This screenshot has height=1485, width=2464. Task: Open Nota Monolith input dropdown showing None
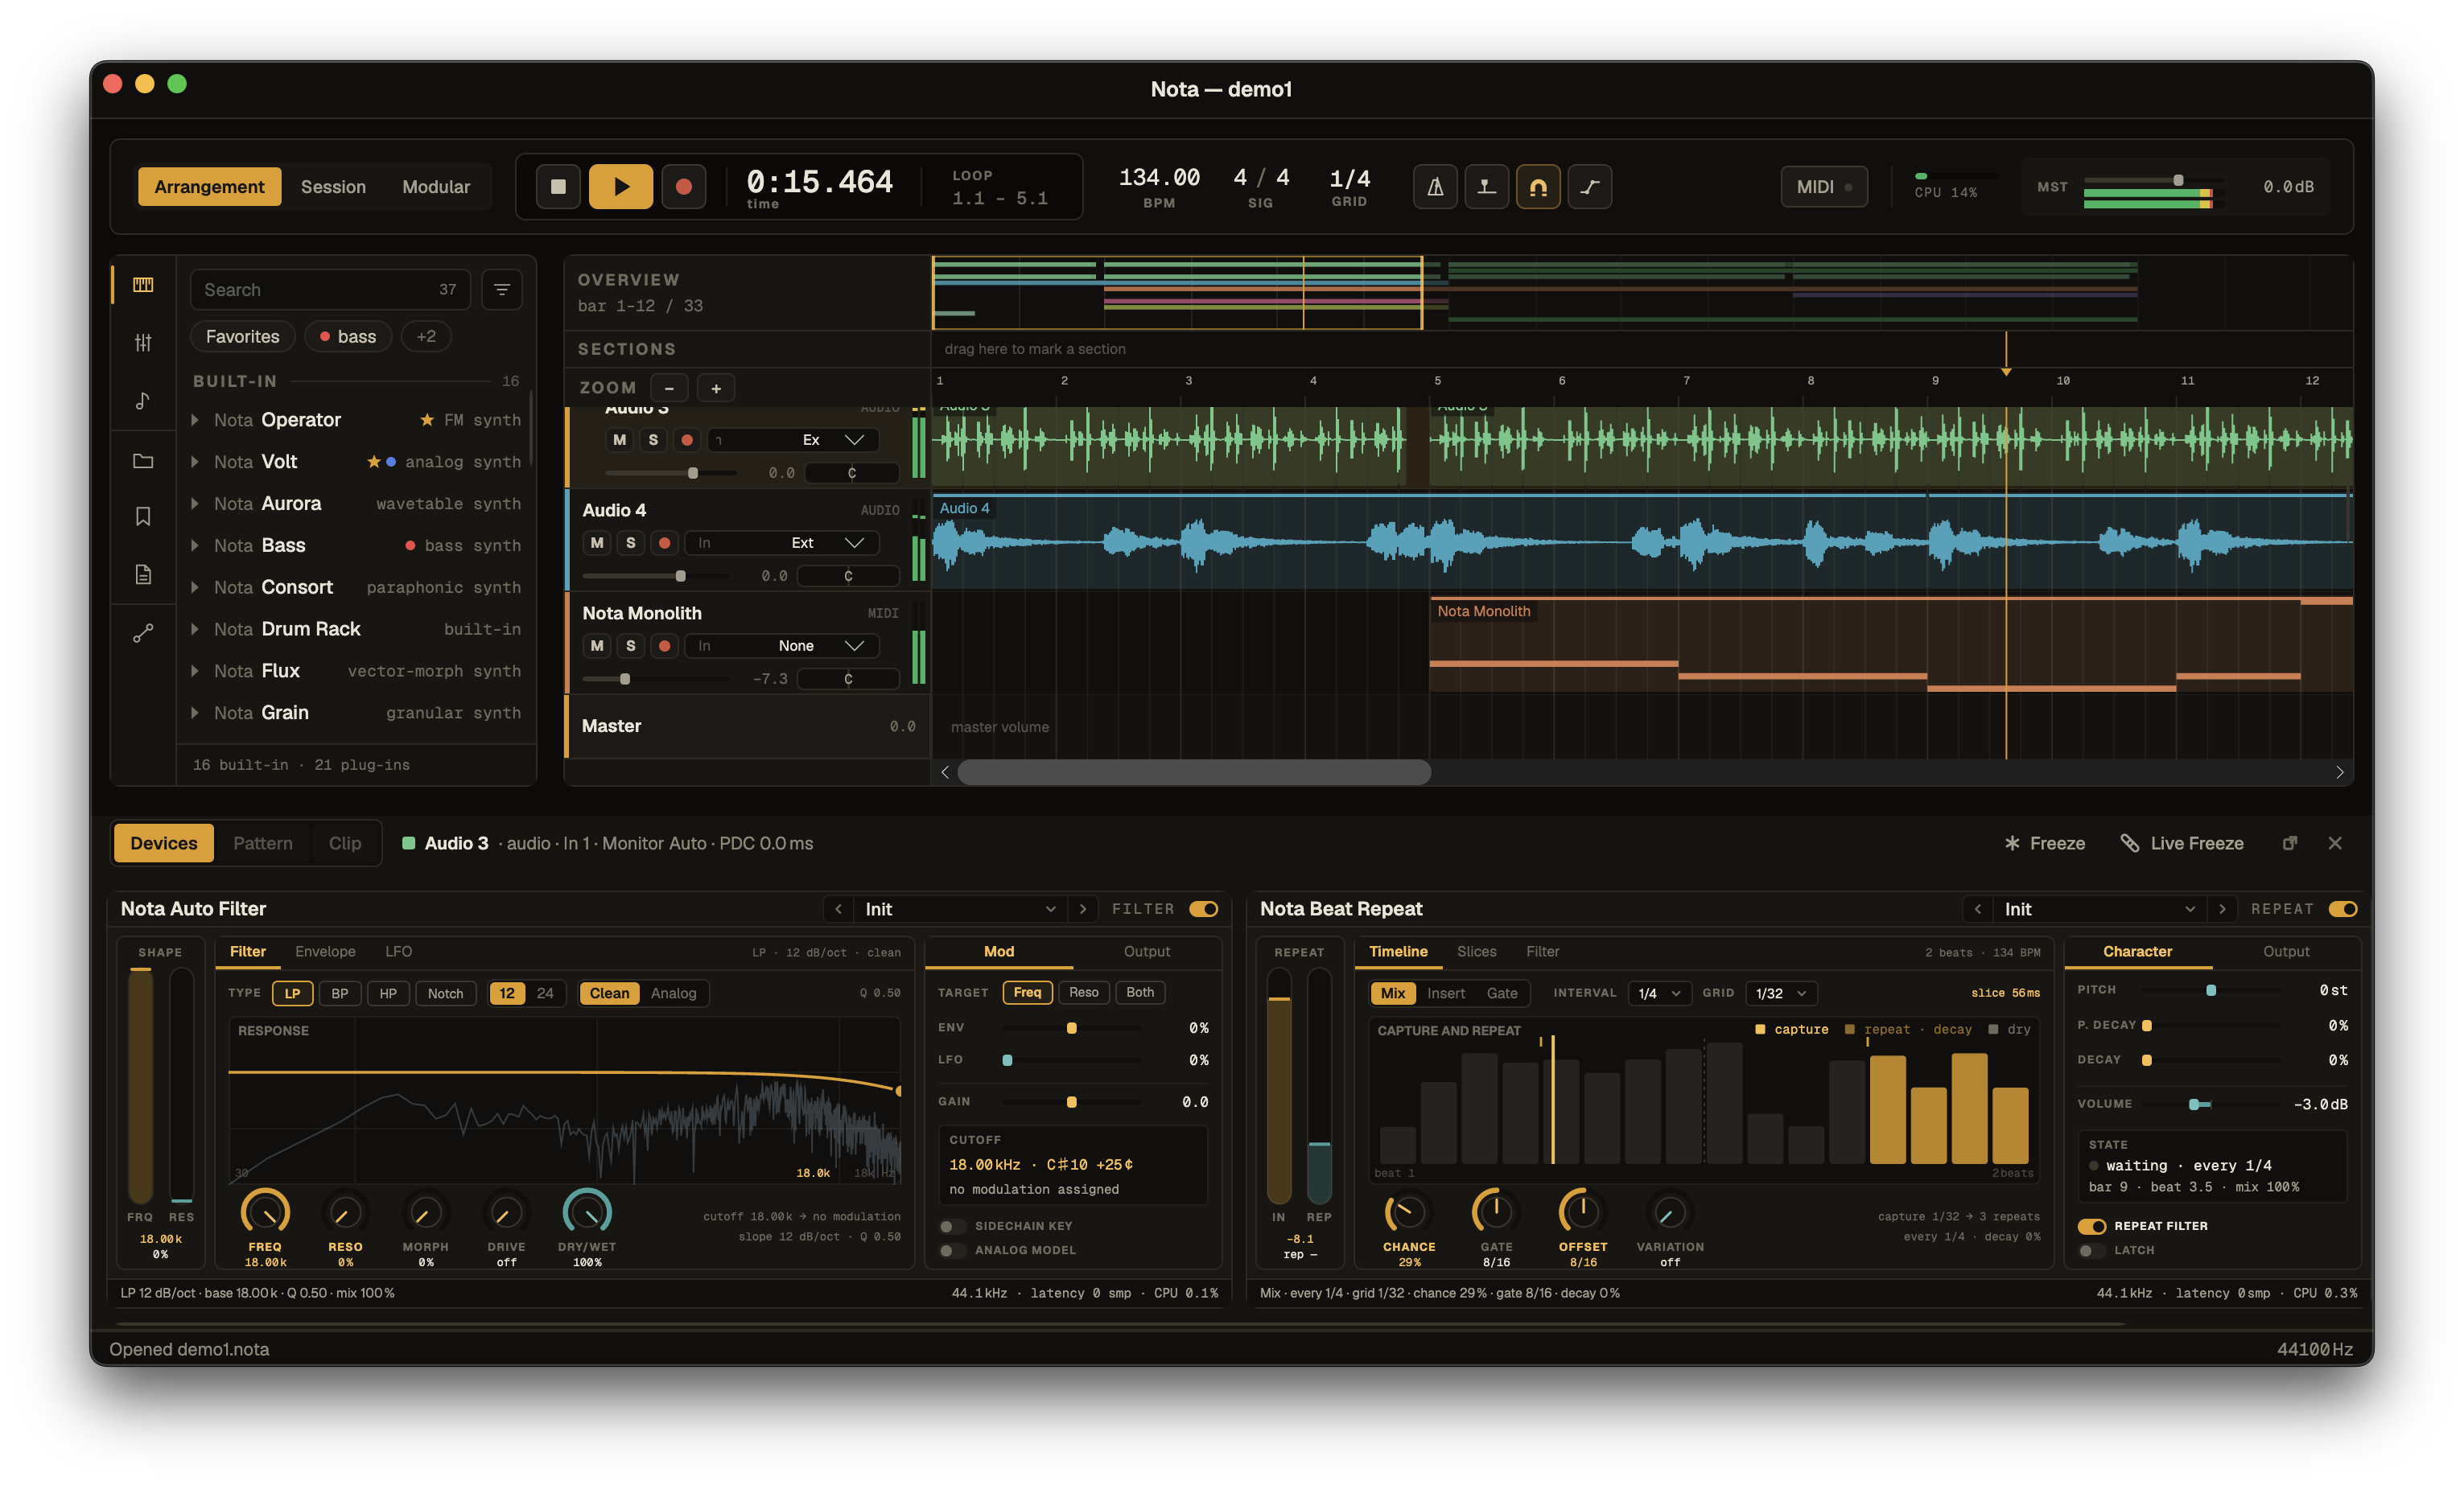[782, 646]
